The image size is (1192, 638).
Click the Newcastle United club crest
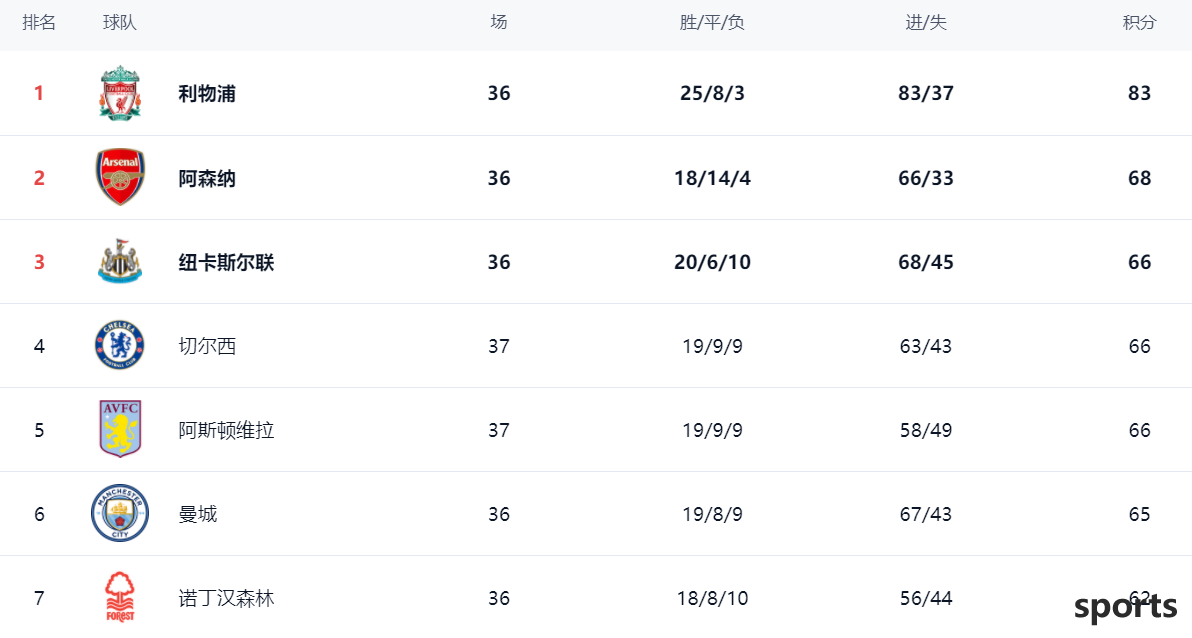120,262
